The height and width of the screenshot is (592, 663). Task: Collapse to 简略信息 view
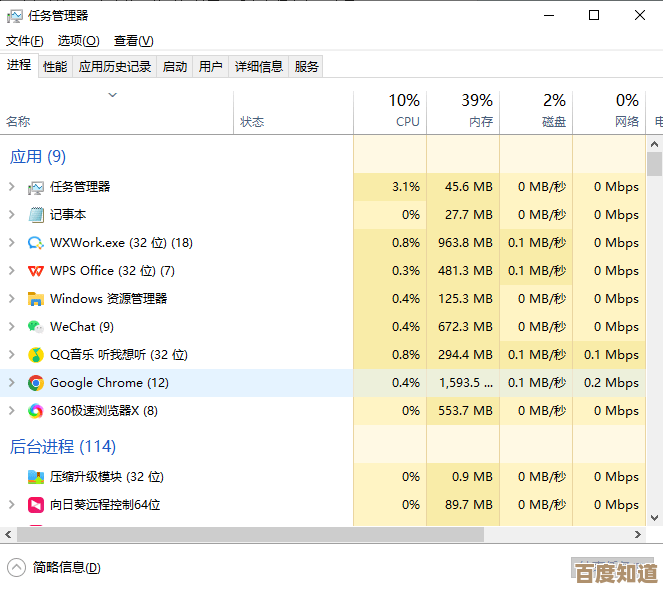click(56, 567)
